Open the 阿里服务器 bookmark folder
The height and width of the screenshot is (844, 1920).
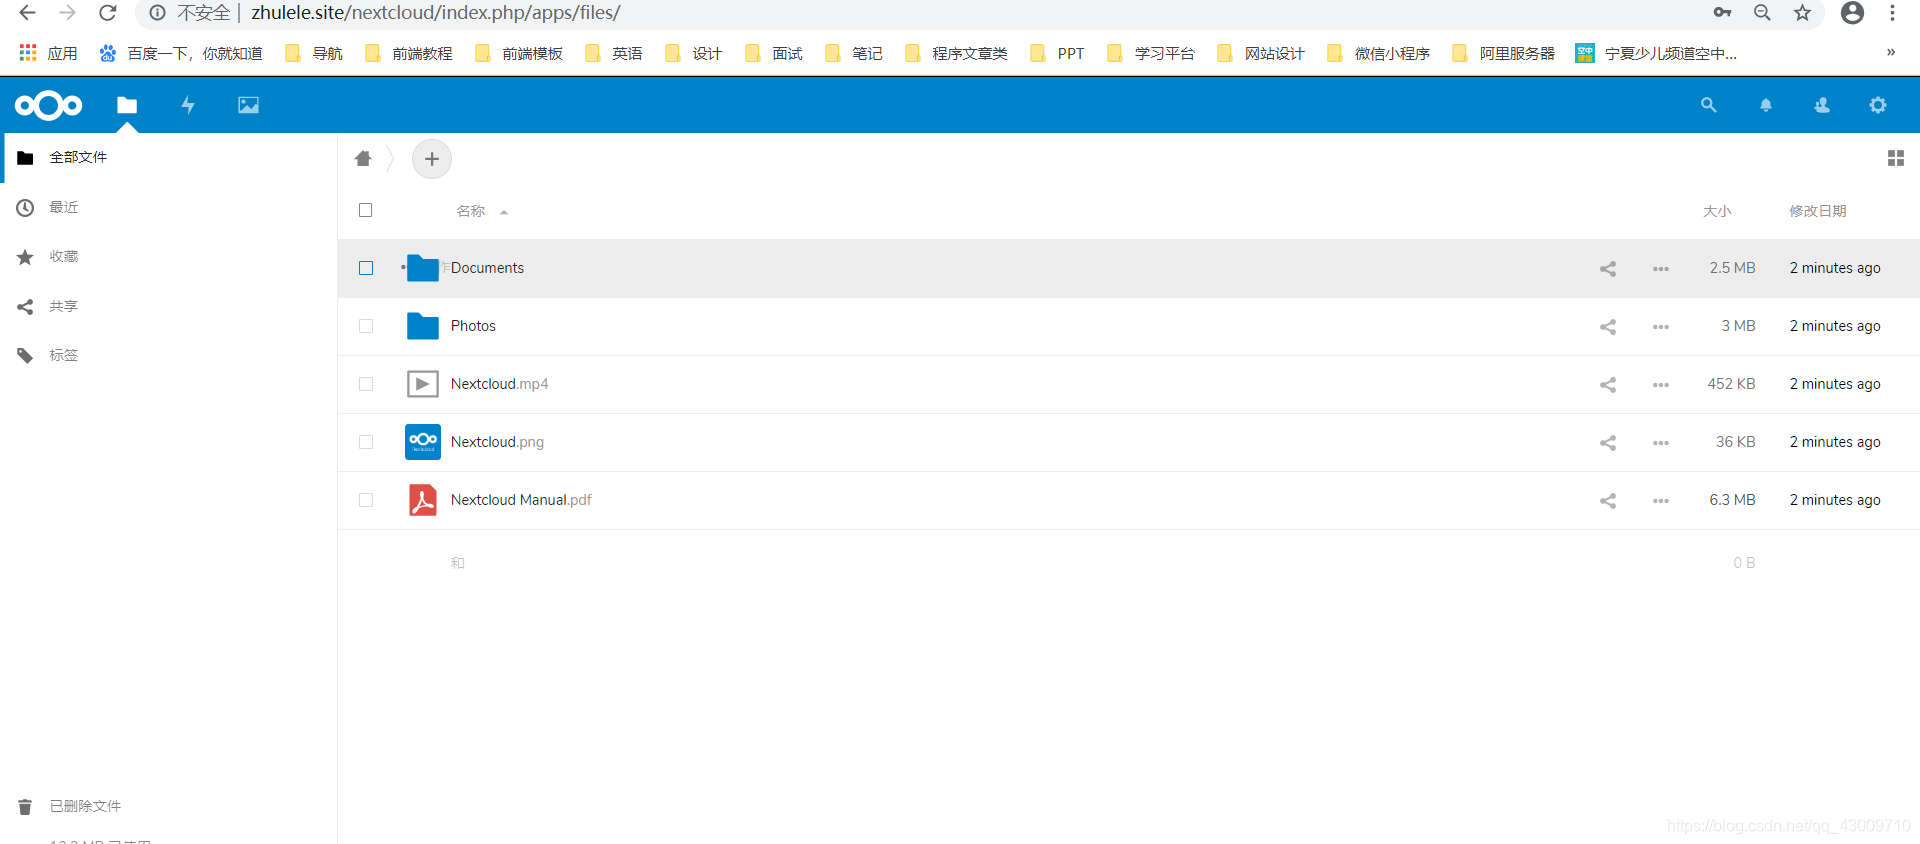[x=1504, y=53]
